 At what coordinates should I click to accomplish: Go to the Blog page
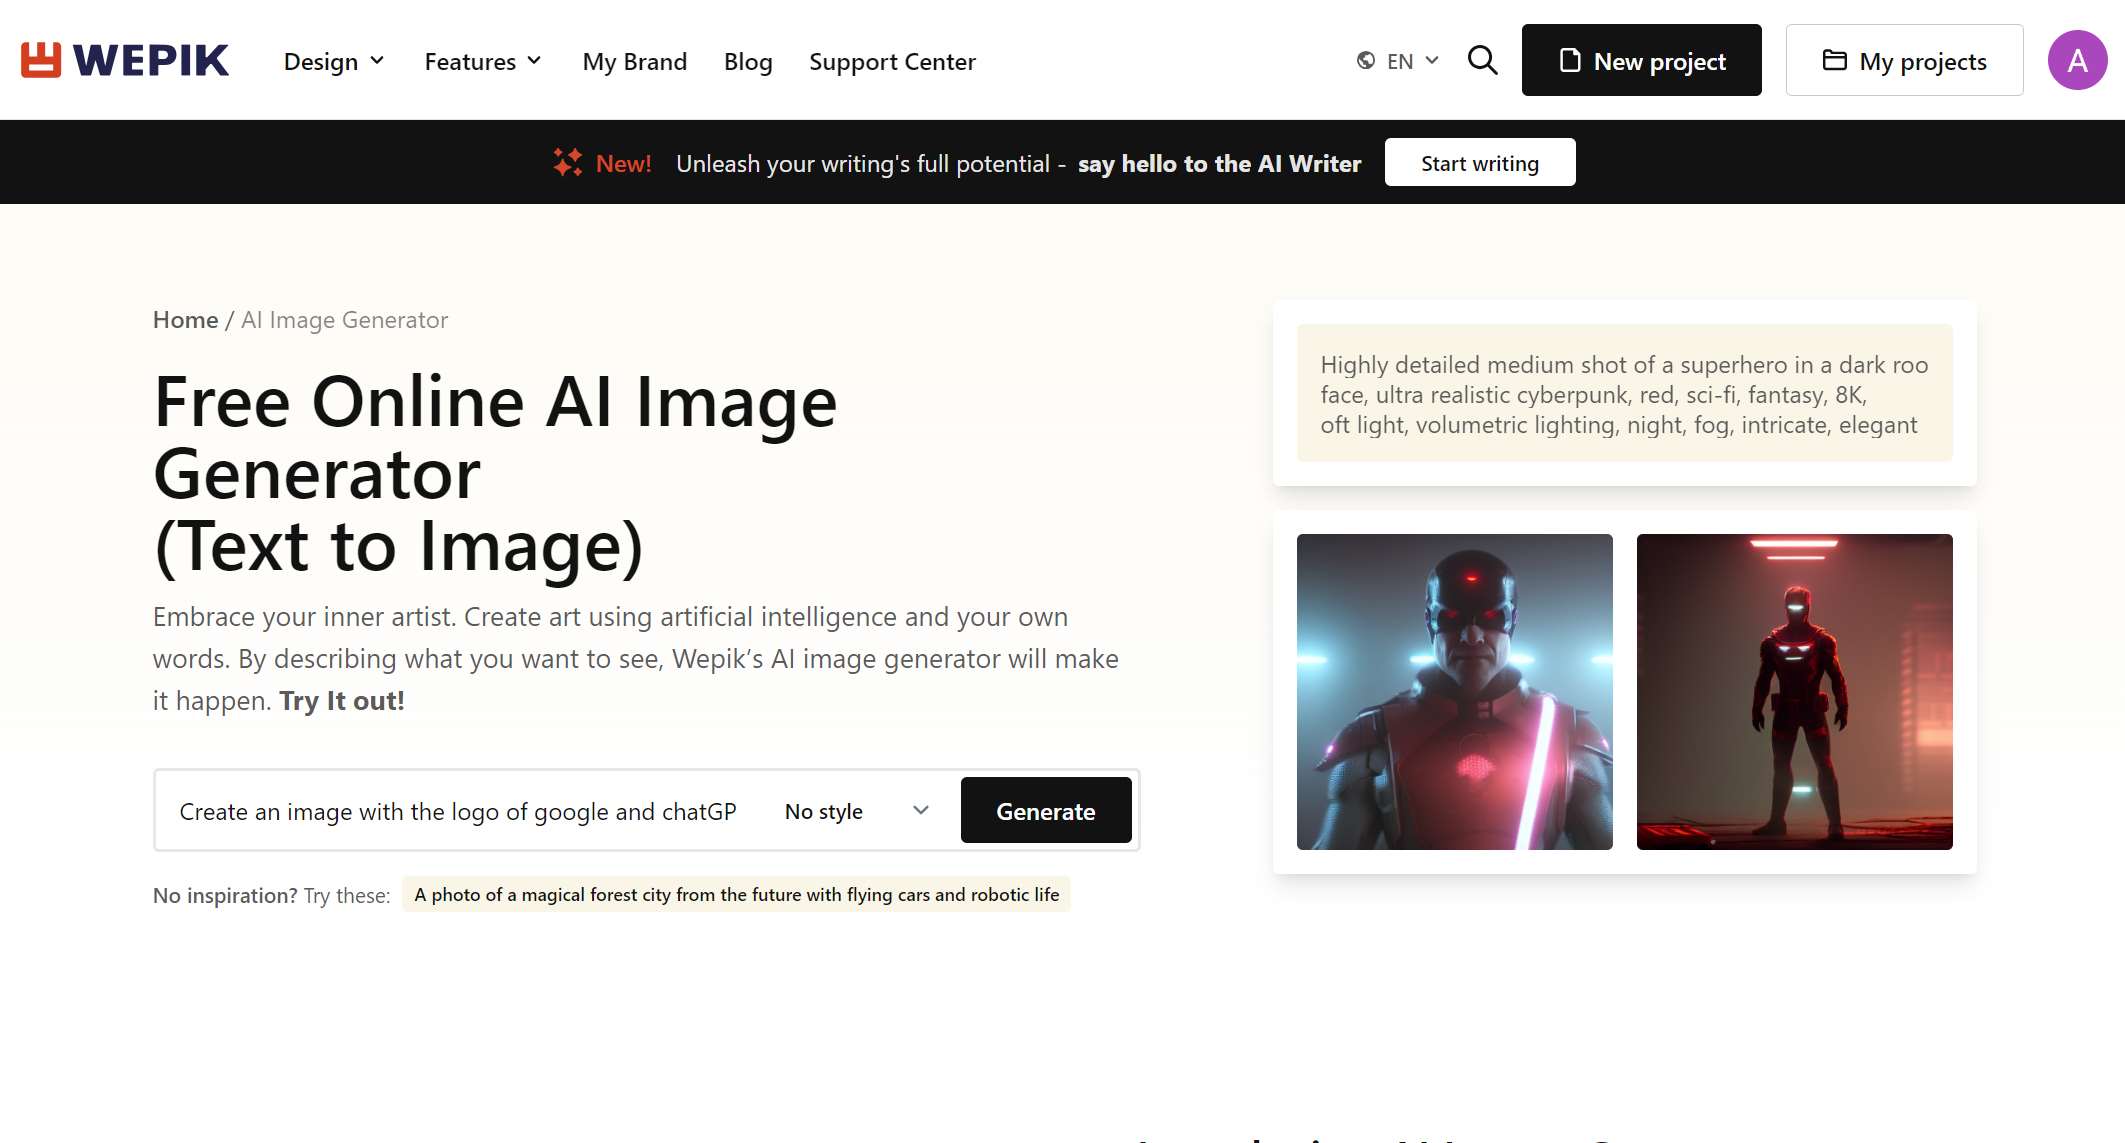[x=748, y=62]
